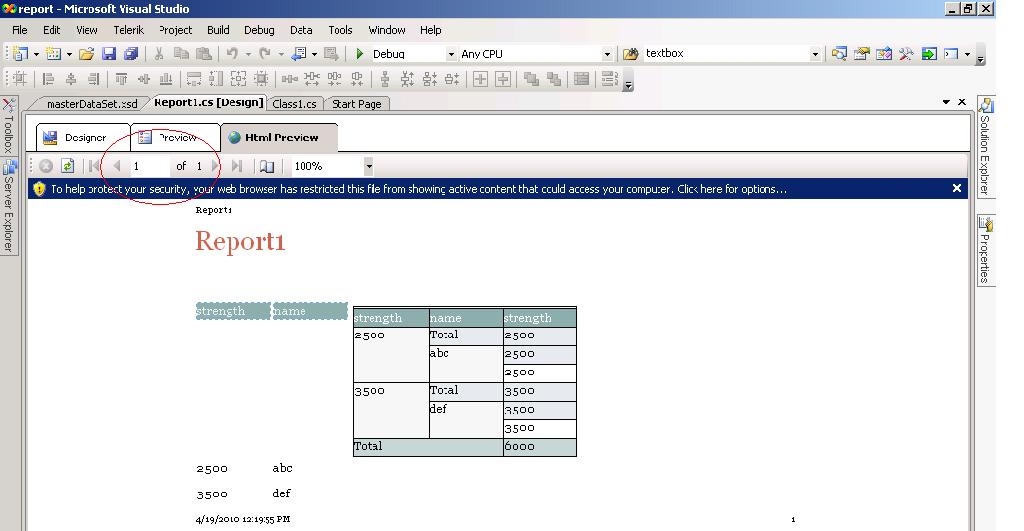Open the Undo history dropdown arrow

(x=248, y=54)
